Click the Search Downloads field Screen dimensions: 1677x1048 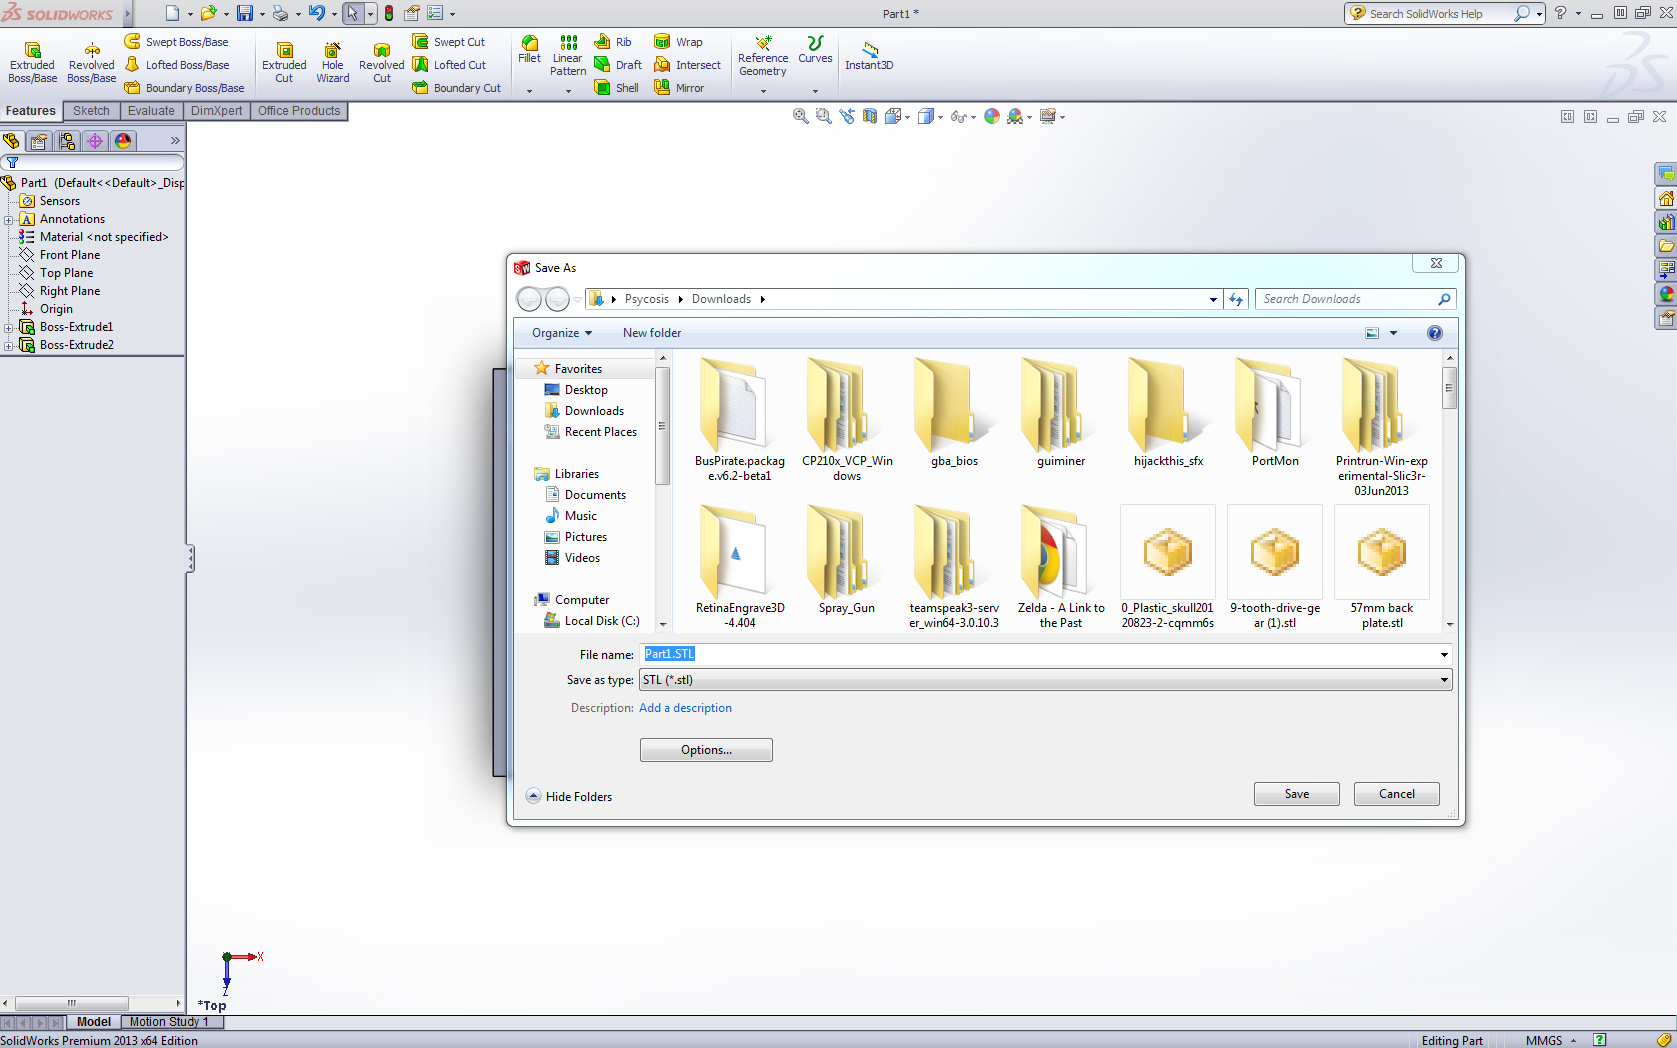[x=1345, y=299]
